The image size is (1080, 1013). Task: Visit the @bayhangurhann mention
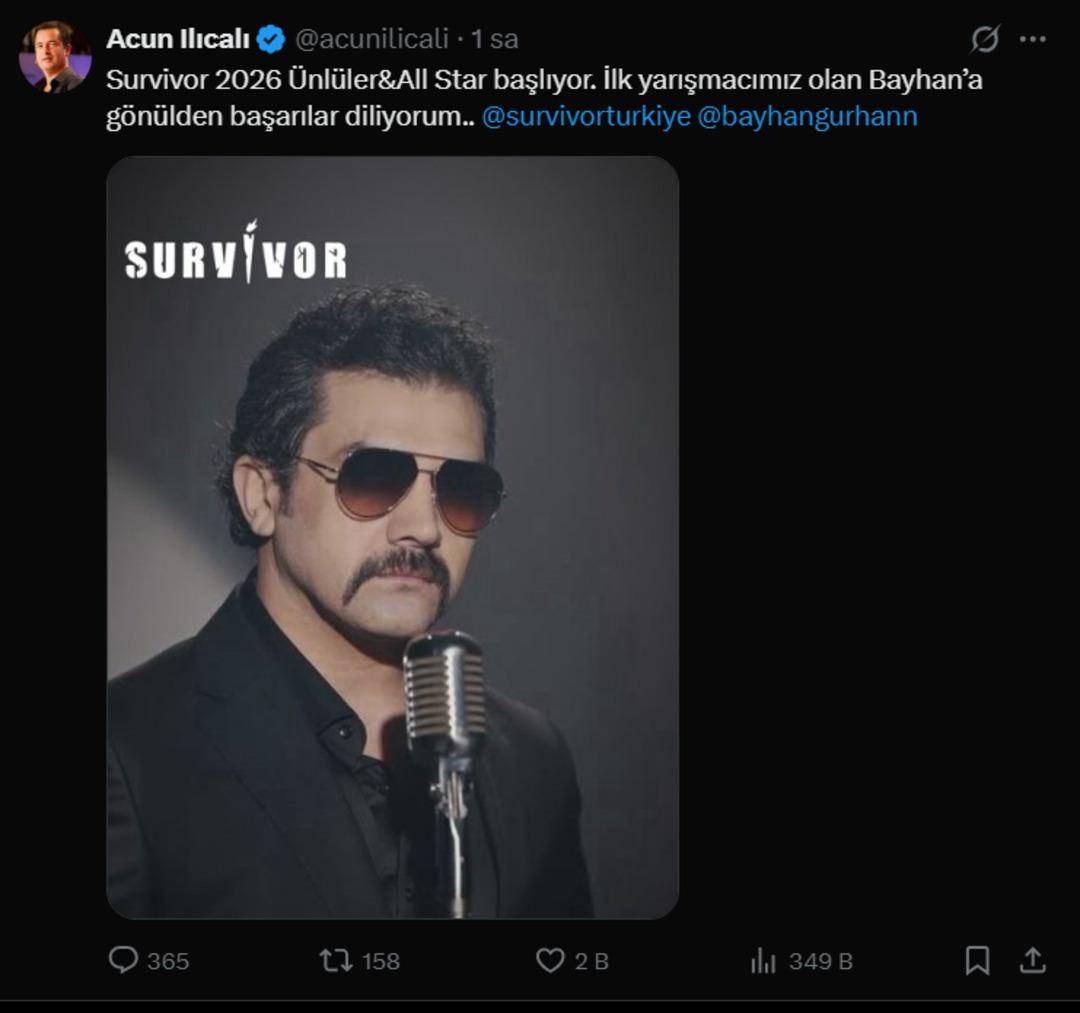[x=807, y=117]
